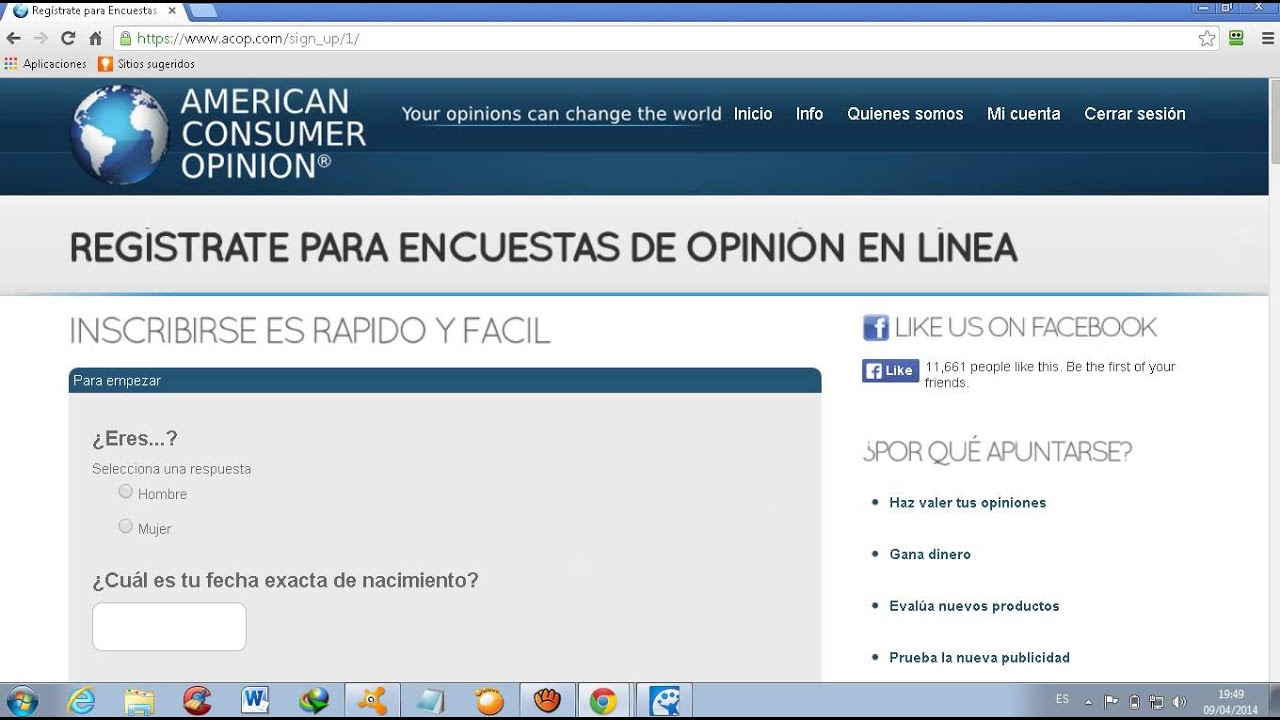1280x720 pixels.
Task: Click the browser back arrow
Action: coord(13,38)
